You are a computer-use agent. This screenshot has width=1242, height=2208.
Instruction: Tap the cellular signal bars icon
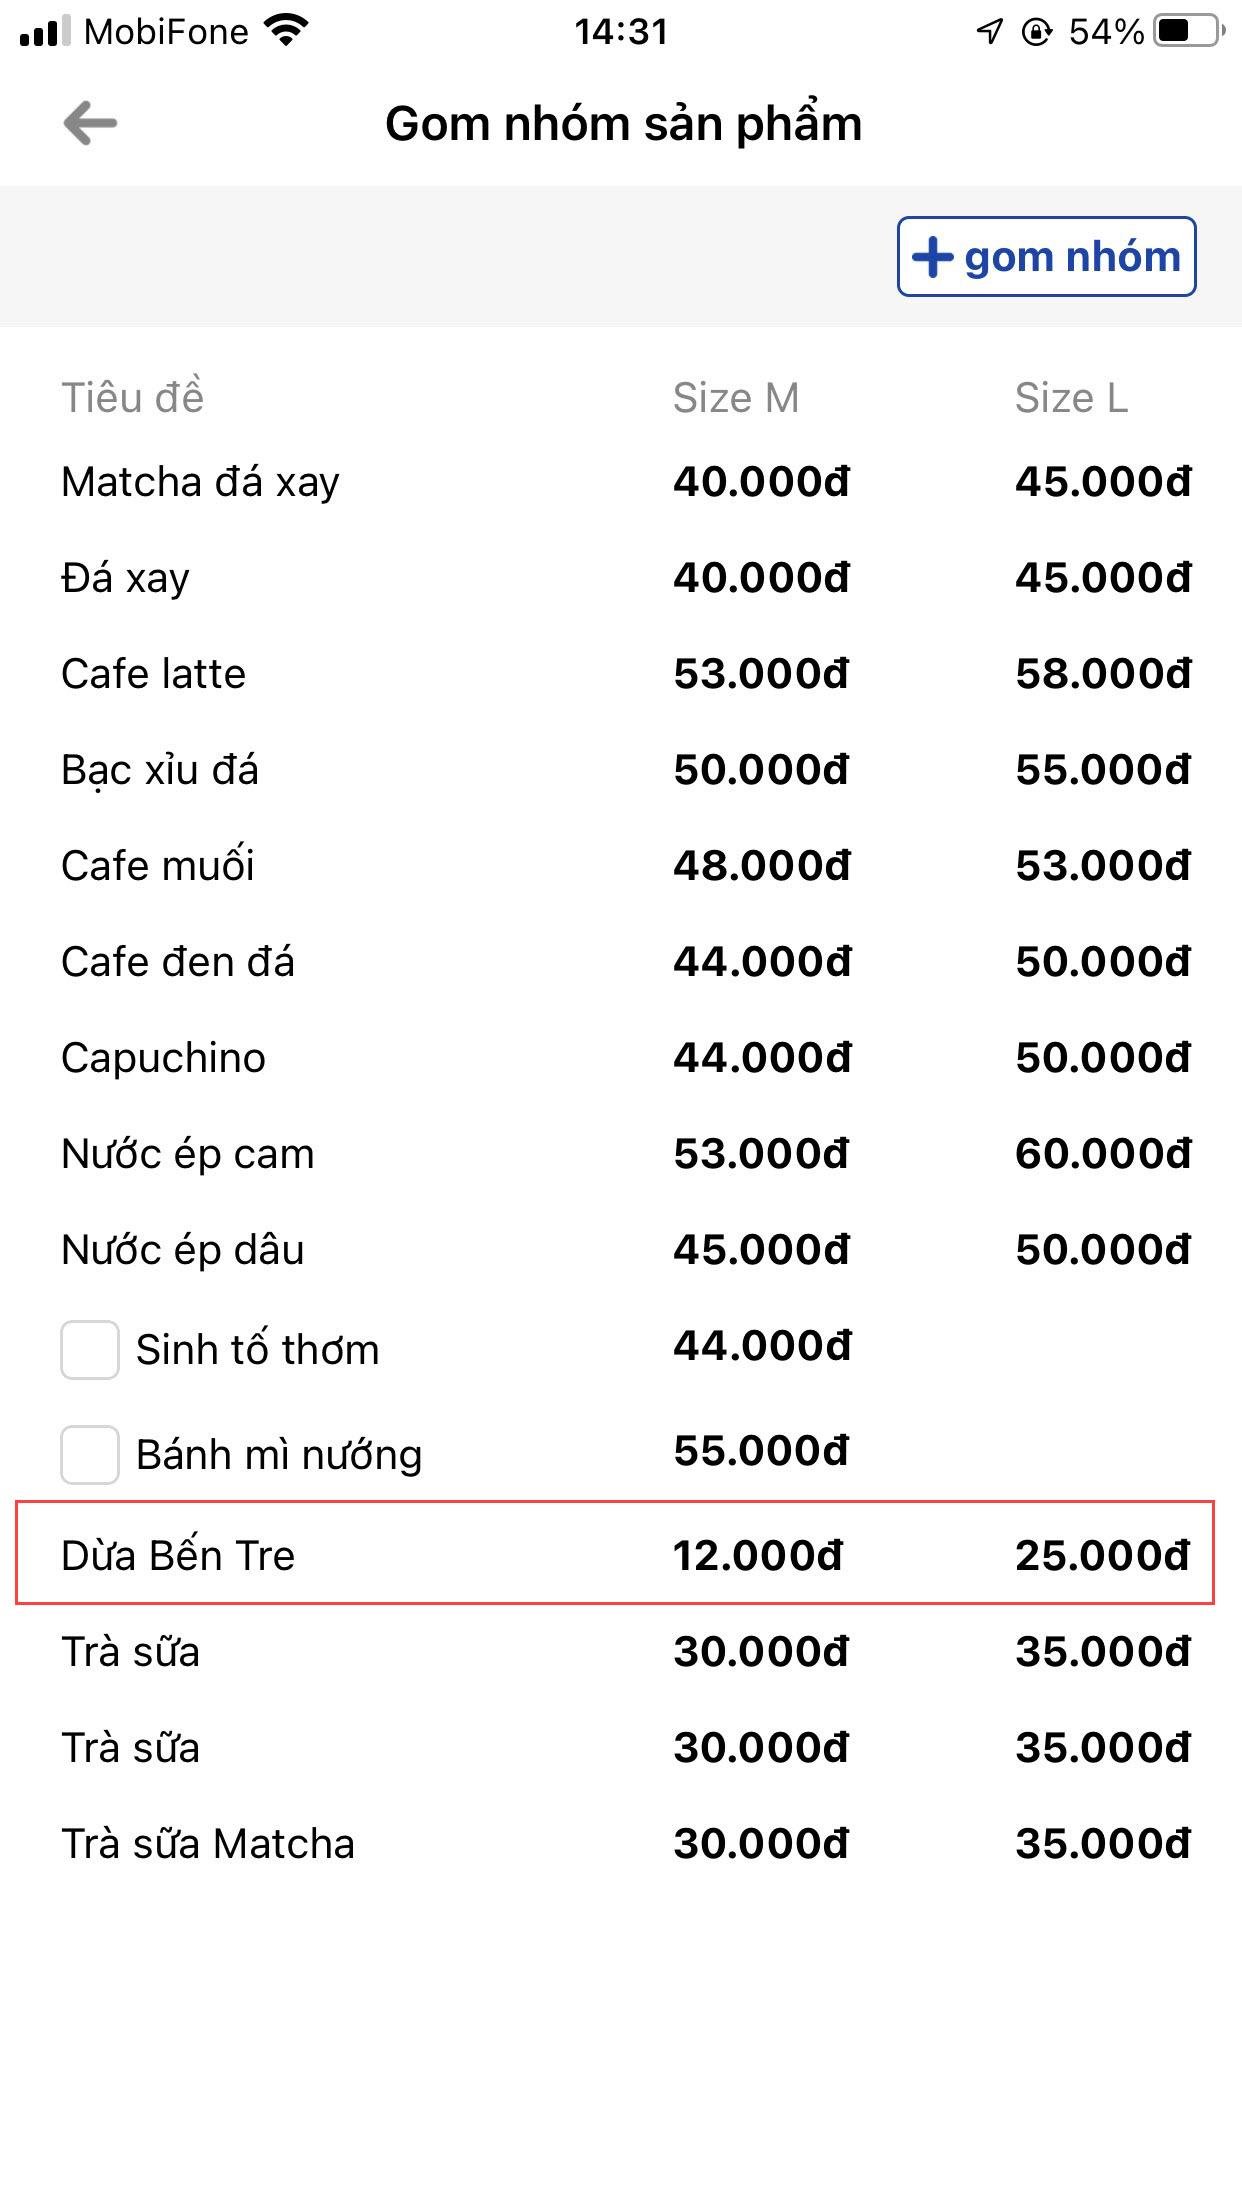coord(45,32)
